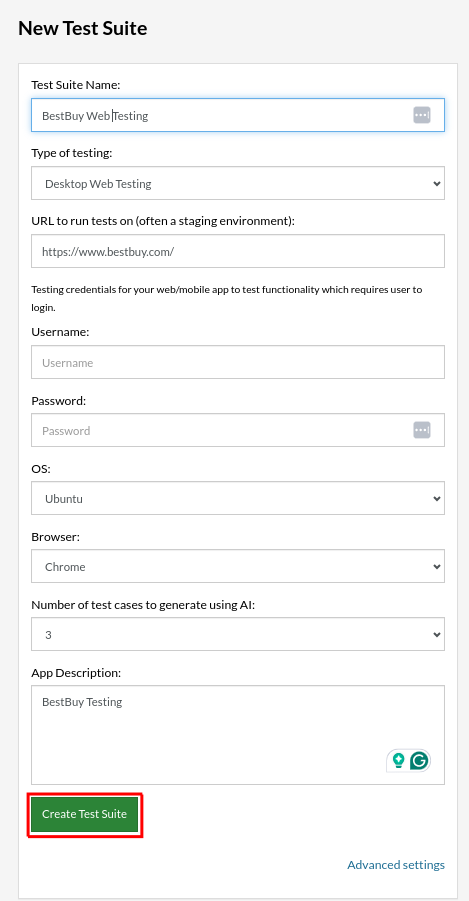Click the green Grammarly G icon
Viewport: 469px width, 901px height.
point(419,760)
